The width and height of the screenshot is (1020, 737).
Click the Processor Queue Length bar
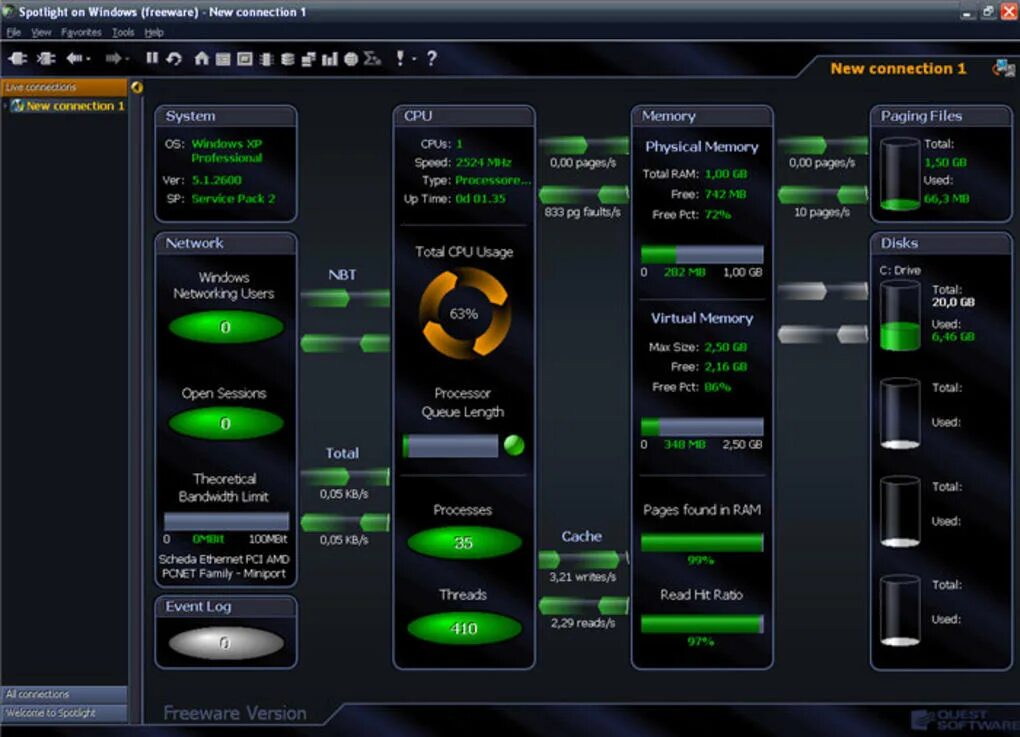451,446
